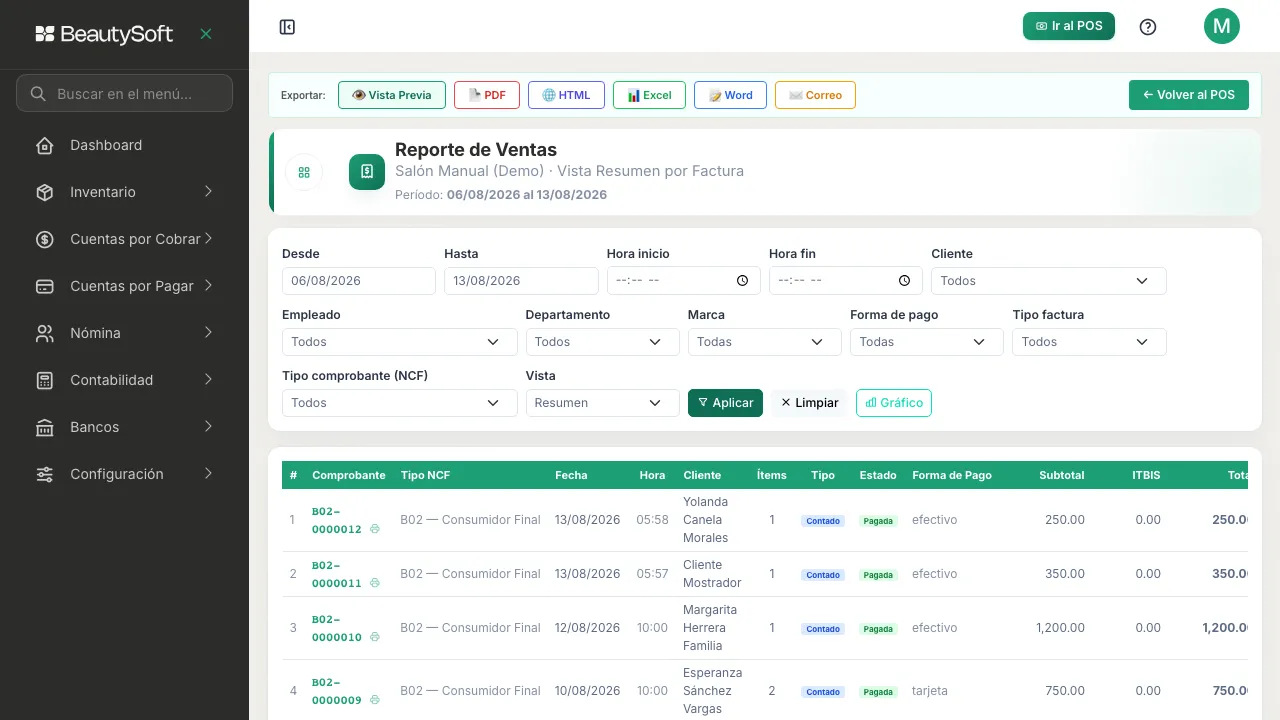
Task: Open the Tipo factura dropdown
Action: point(1089,342)
